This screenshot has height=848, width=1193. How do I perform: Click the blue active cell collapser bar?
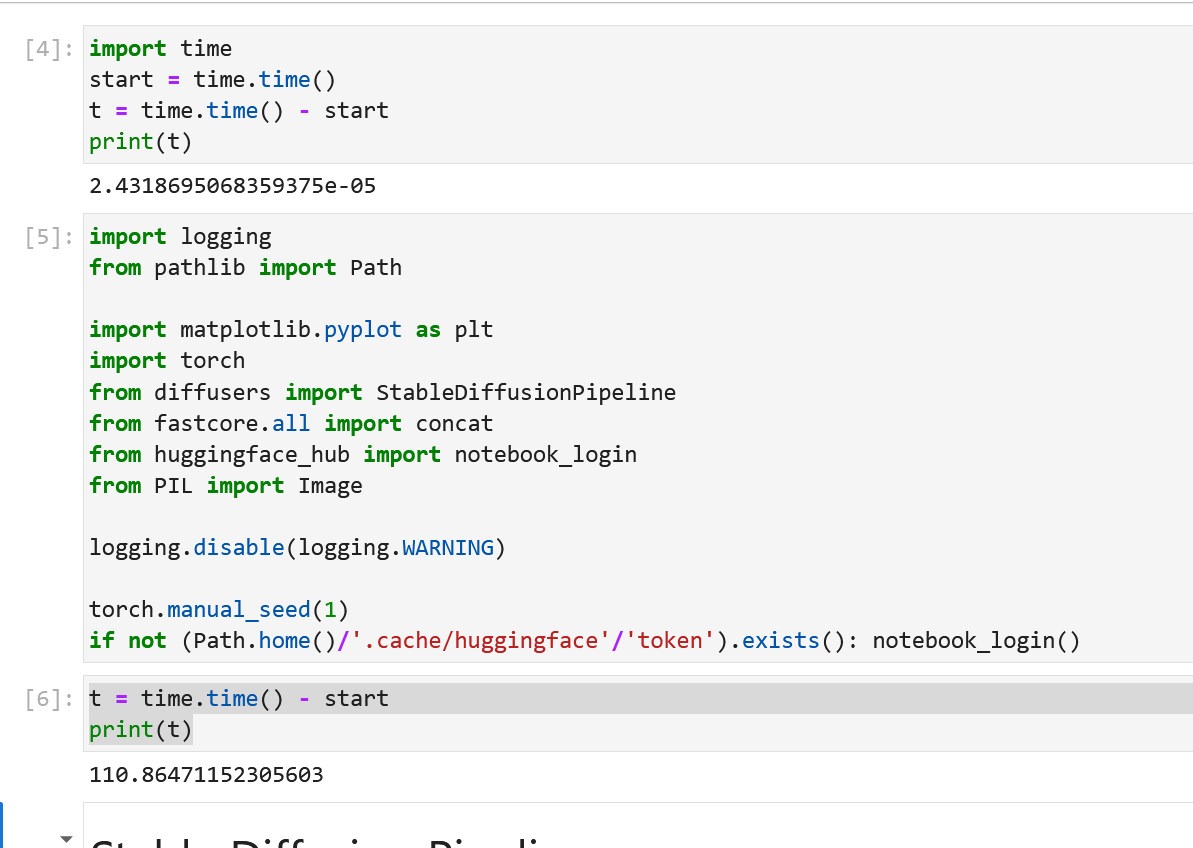3,825
